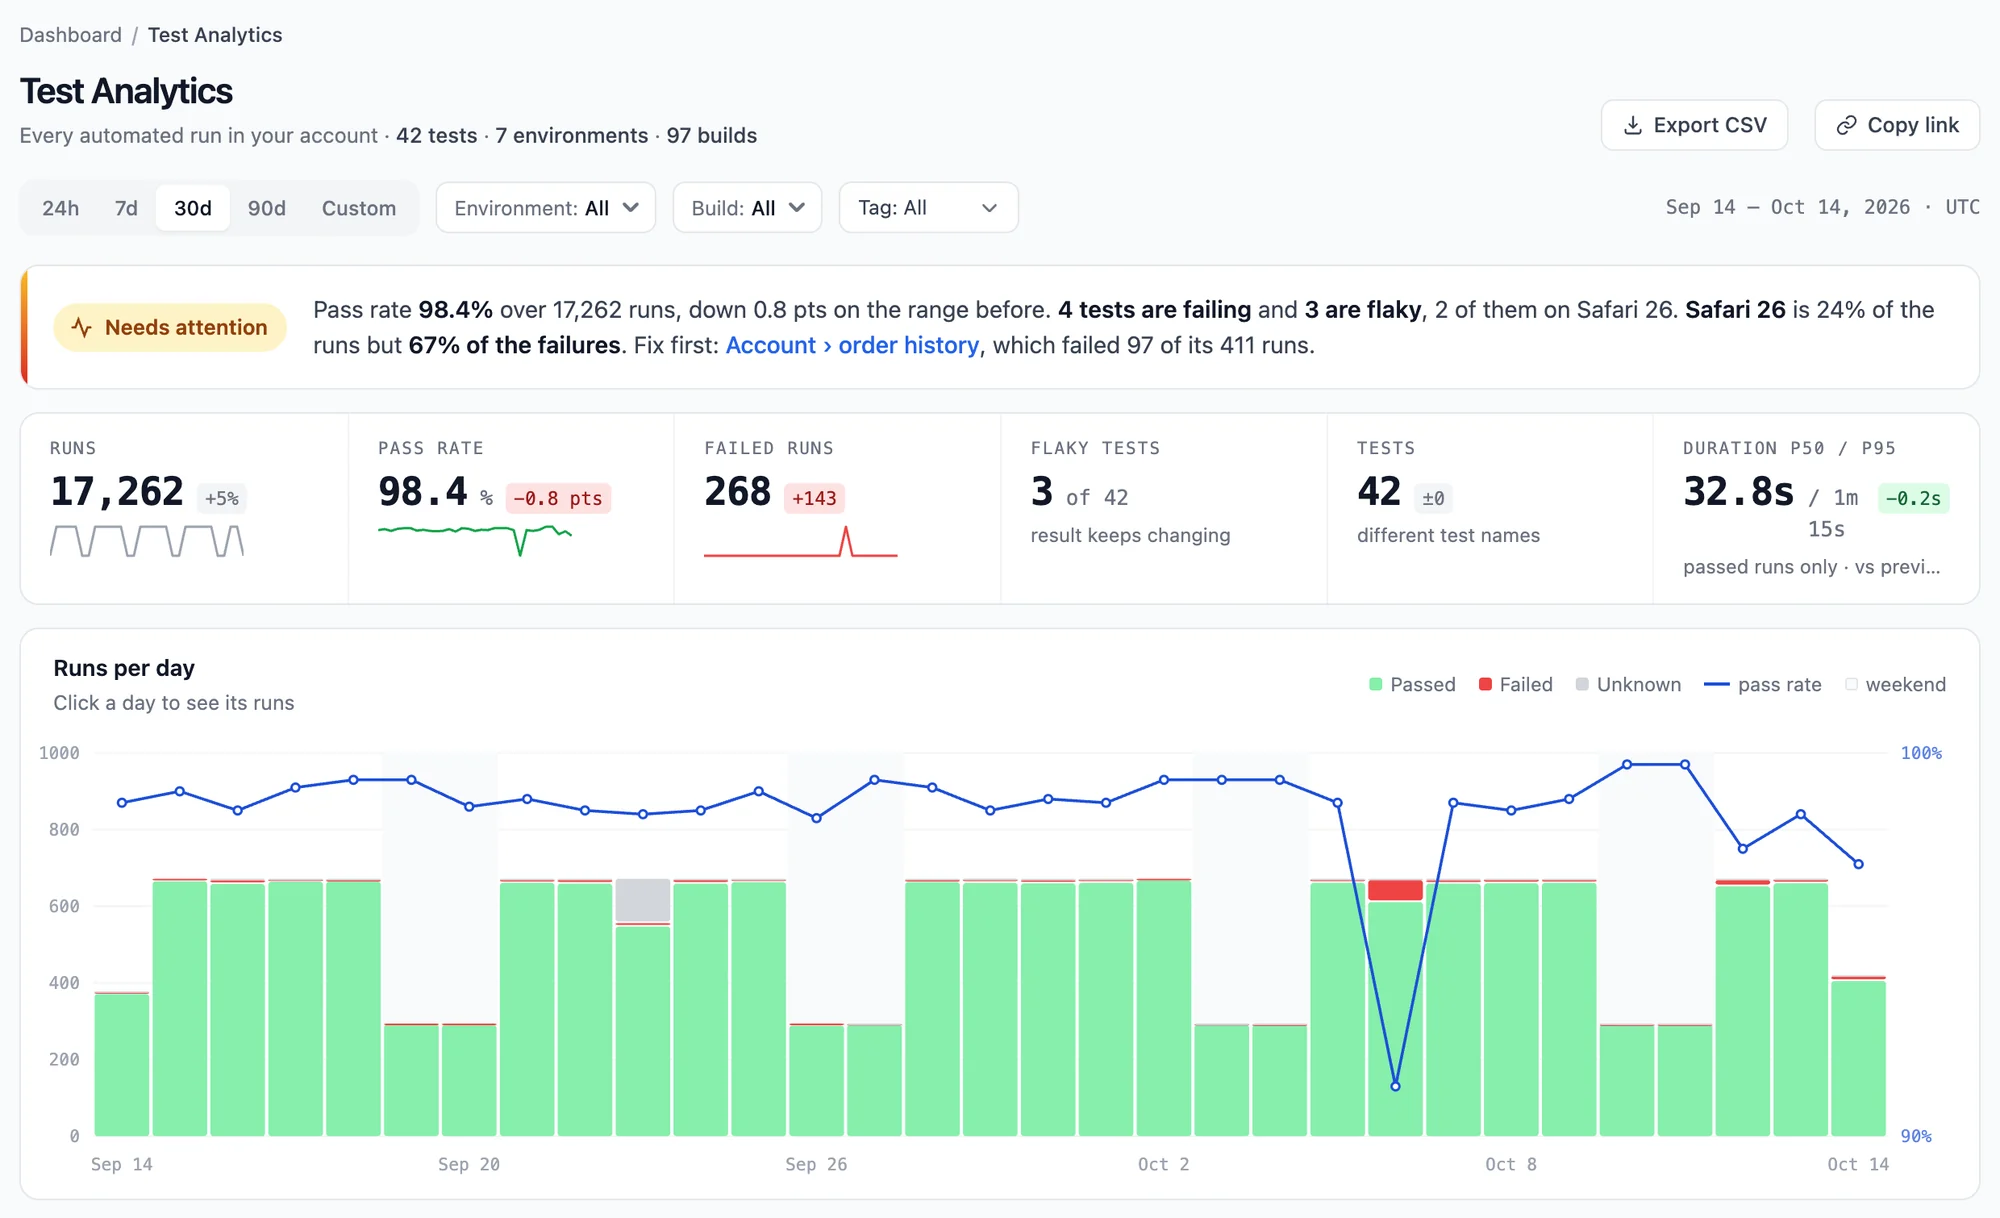Click the 90% right axis label

click(x=1916, y=1136)
